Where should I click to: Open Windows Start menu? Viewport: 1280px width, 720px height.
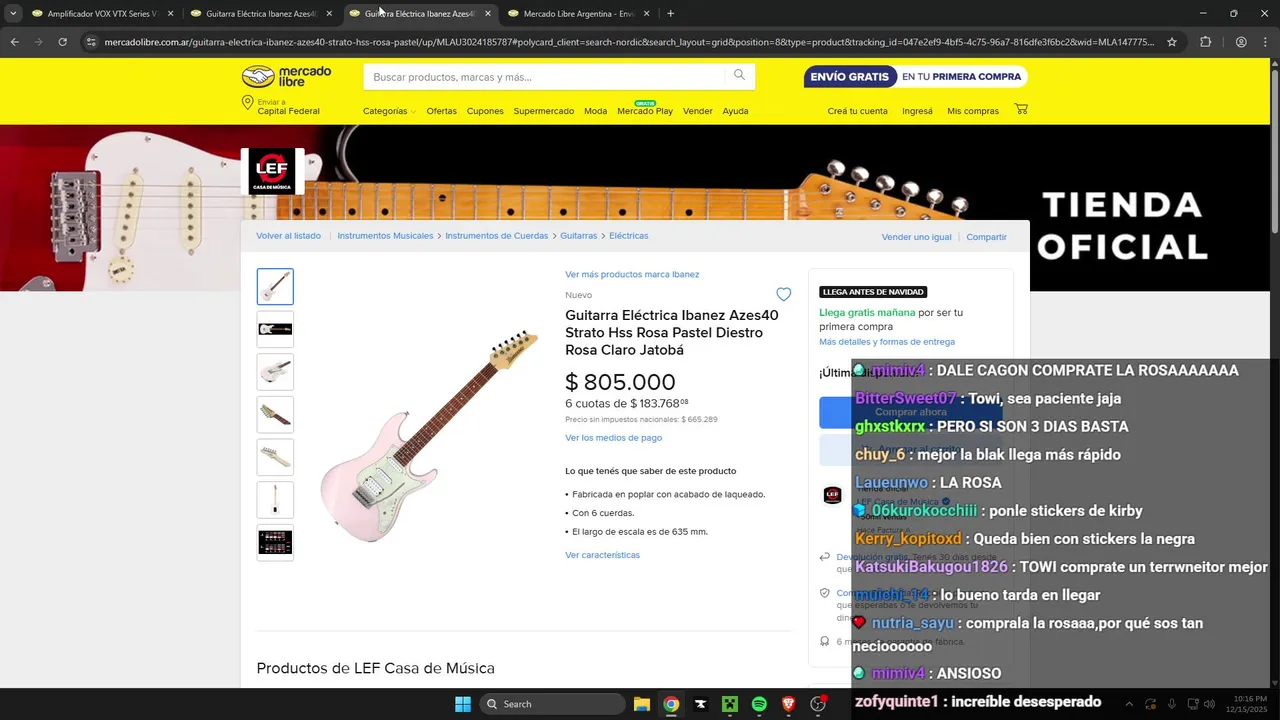(x=463, y=704)
